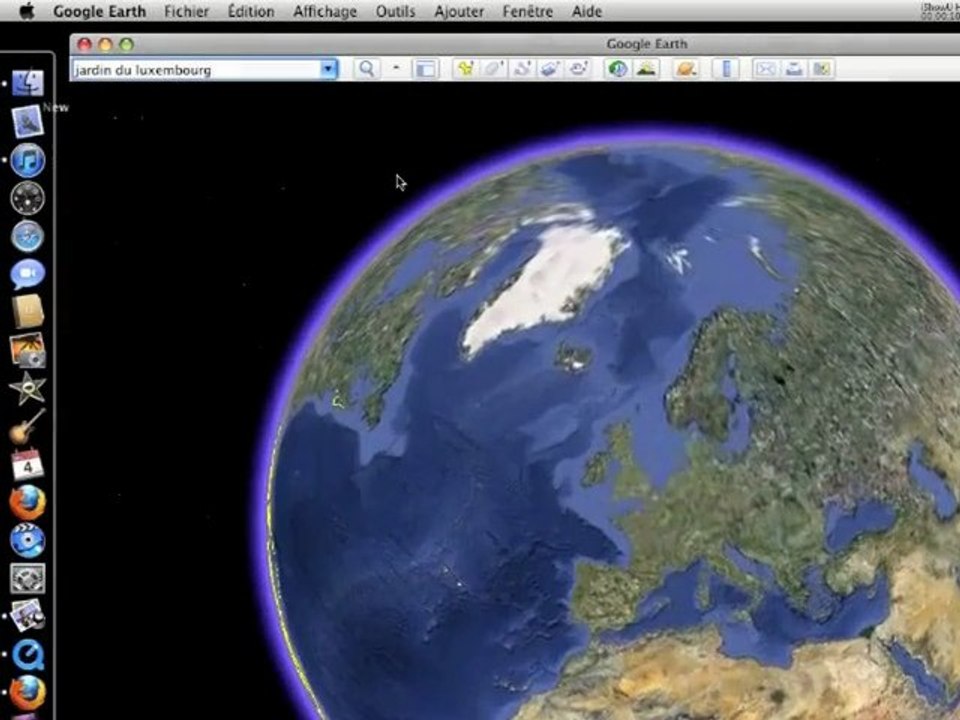Open the Fenêtre menu
The height and width of the screenshot is (720, 960).
(527, 11)
